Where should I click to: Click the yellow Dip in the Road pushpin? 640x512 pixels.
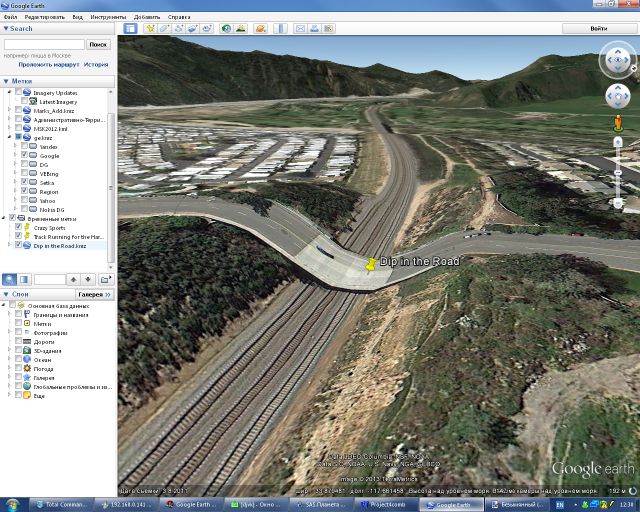(371, 264)
